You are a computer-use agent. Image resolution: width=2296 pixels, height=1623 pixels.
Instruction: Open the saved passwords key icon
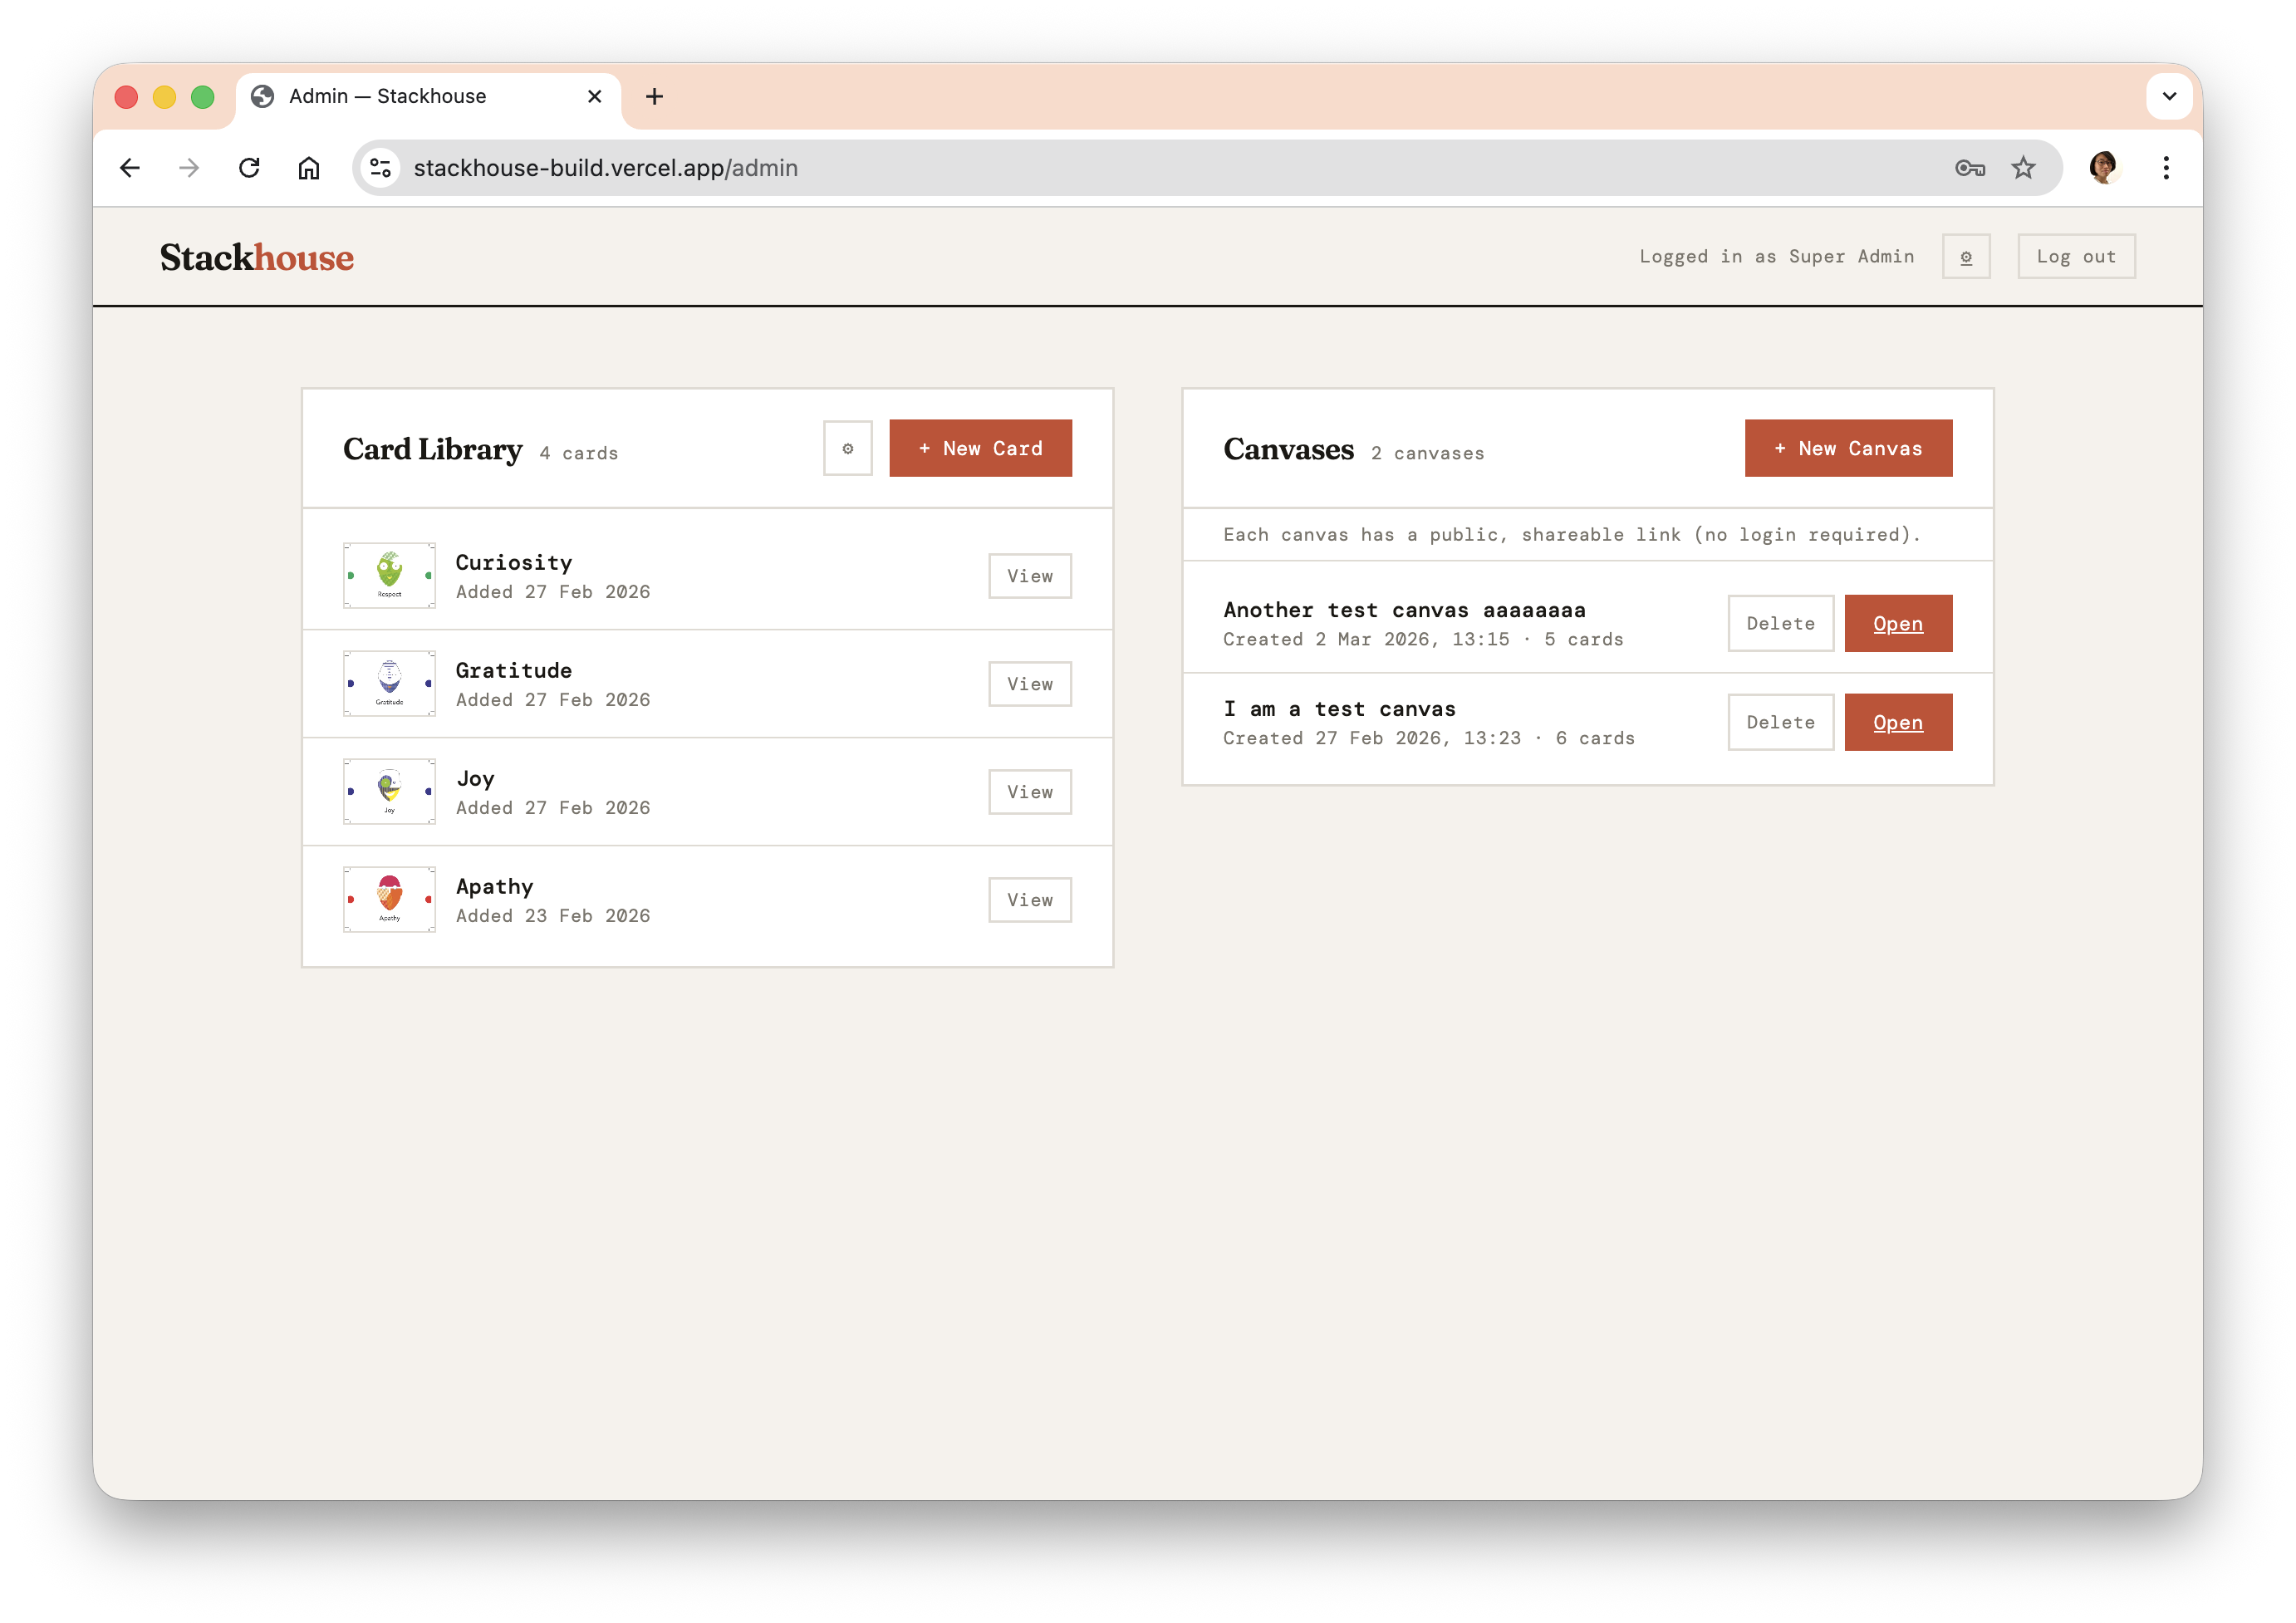point(1969,168)
